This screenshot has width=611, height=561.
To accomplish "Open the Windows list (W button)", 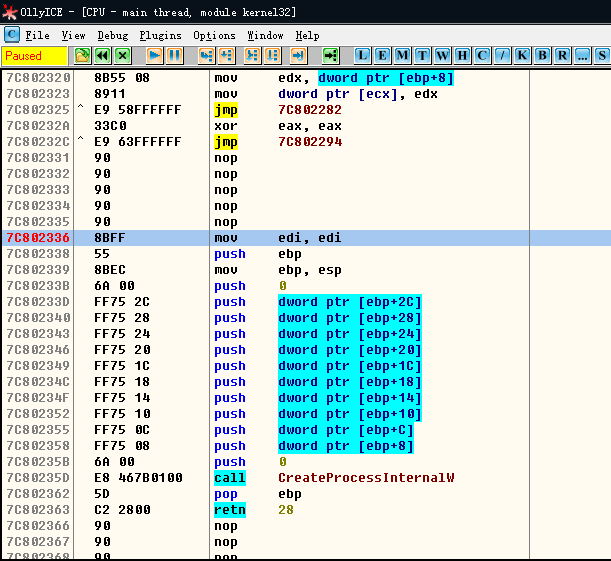I will (443, 55).
